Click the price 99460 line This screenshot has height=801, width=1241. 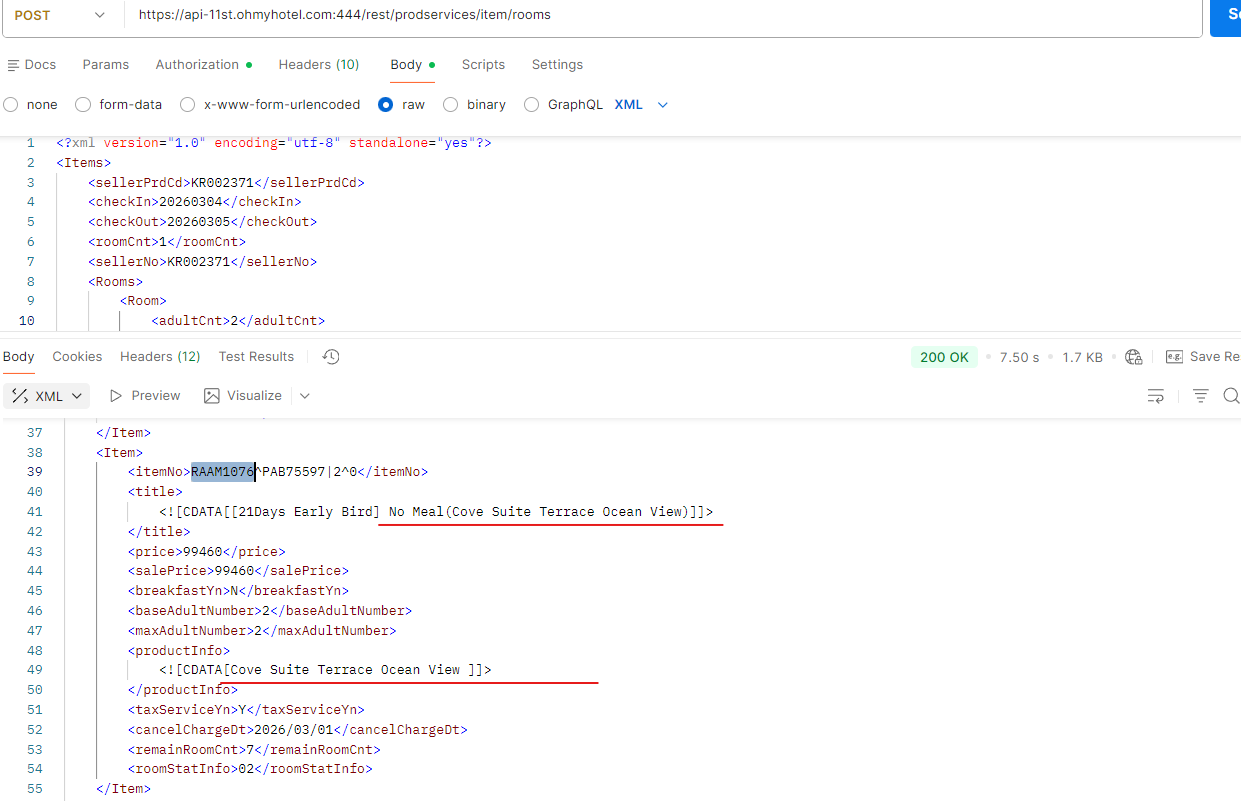[x=206, y=551]
